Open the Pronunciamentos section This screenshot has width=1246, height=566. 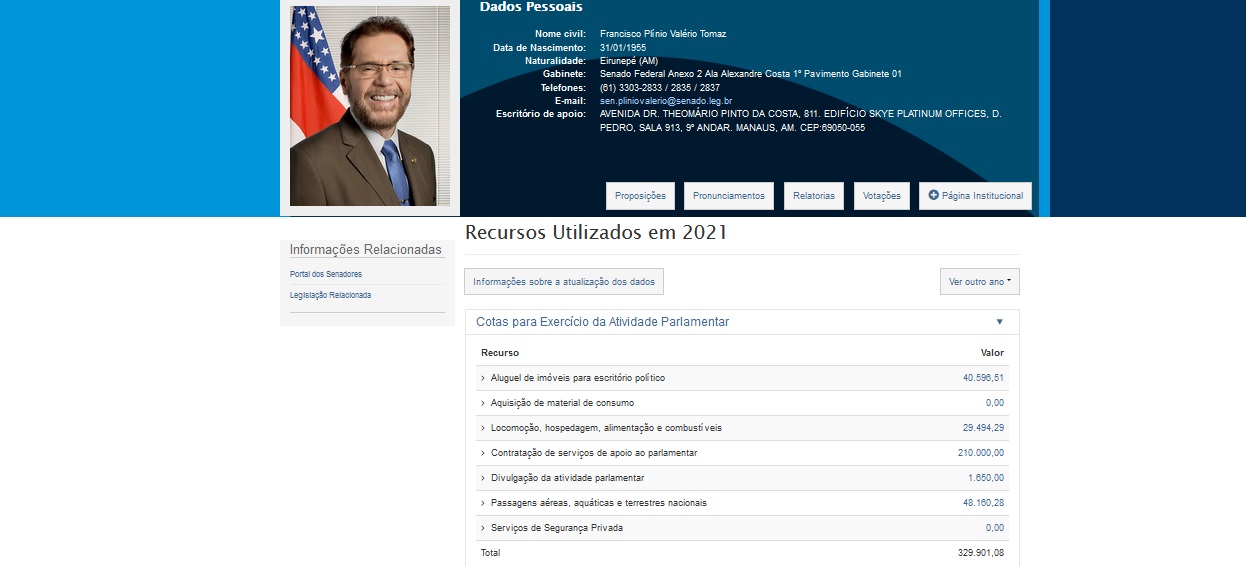729,196
